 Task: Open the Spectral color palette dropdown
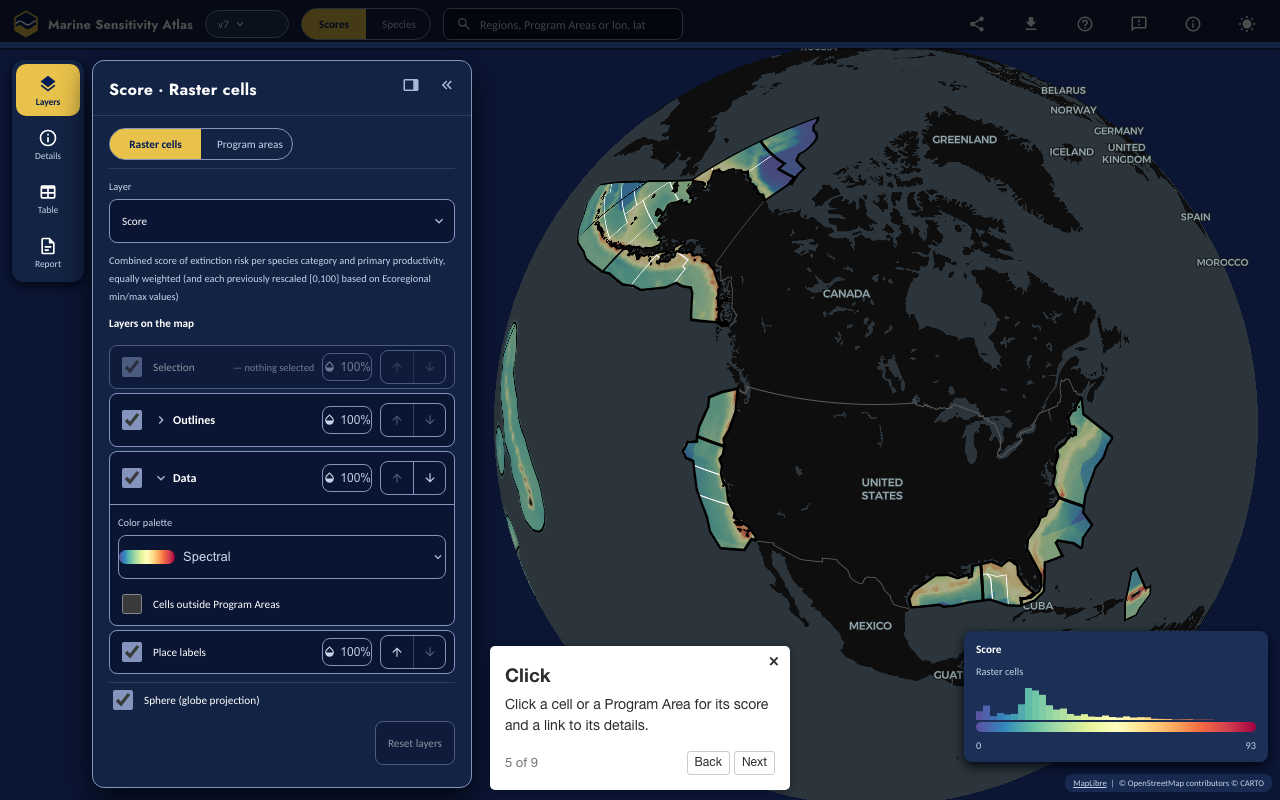[282, 557]
